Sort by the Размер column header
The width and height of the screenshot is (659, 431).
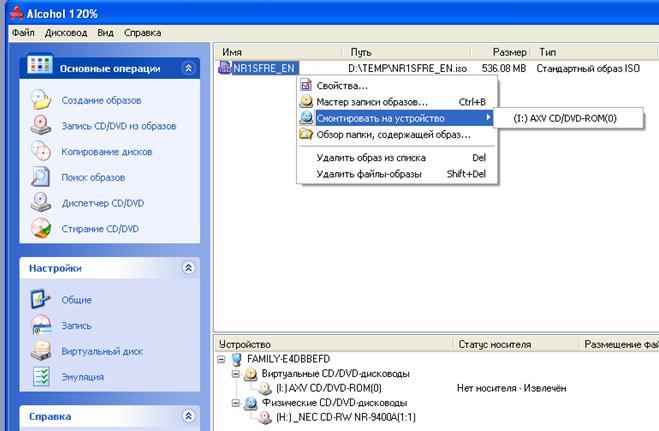click(501, 52)
